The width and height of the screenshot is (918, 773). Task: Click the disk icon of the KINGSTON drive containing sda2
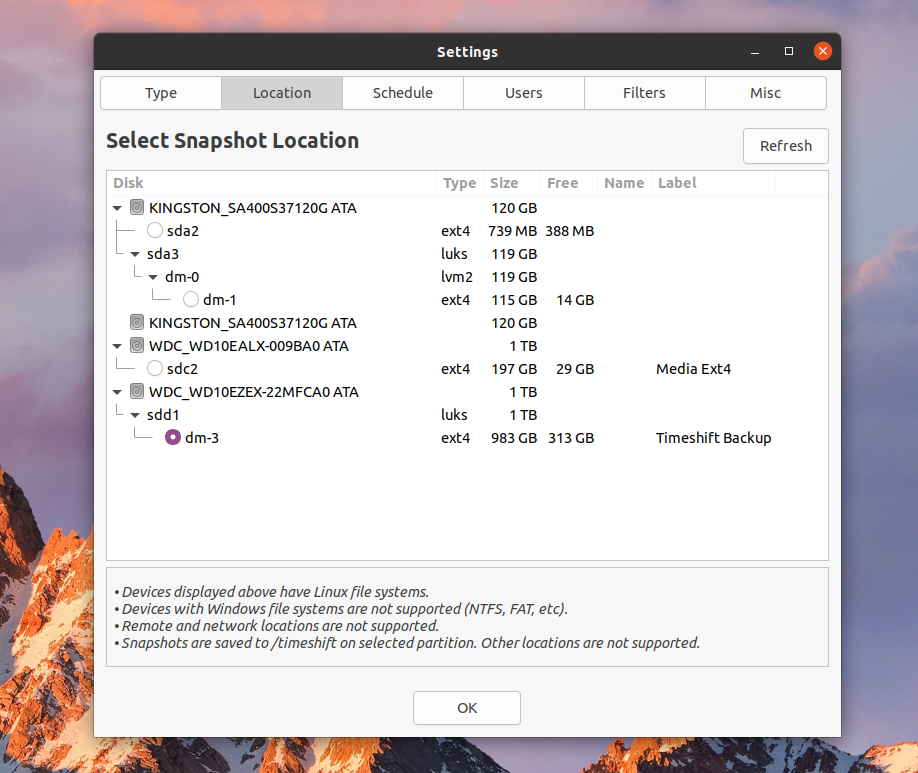[137, 208]
